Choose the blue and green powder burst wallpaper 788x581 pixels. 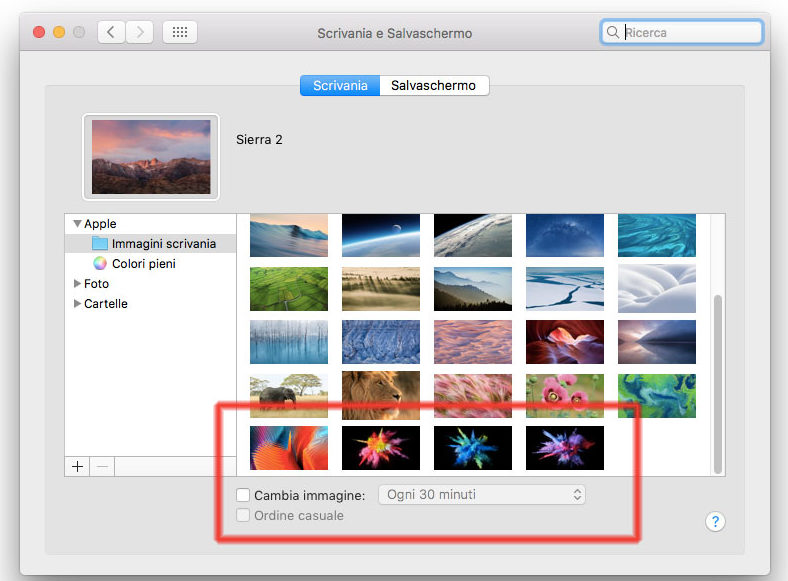click(x=473, y=448)
